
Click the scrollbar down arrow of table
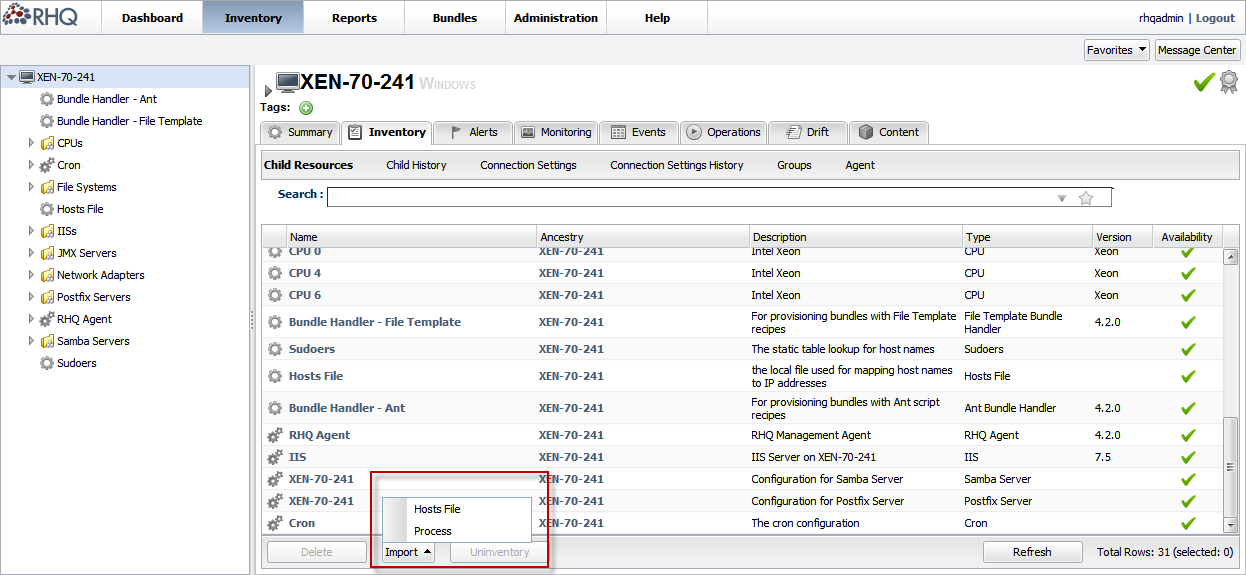(1231, 525)
